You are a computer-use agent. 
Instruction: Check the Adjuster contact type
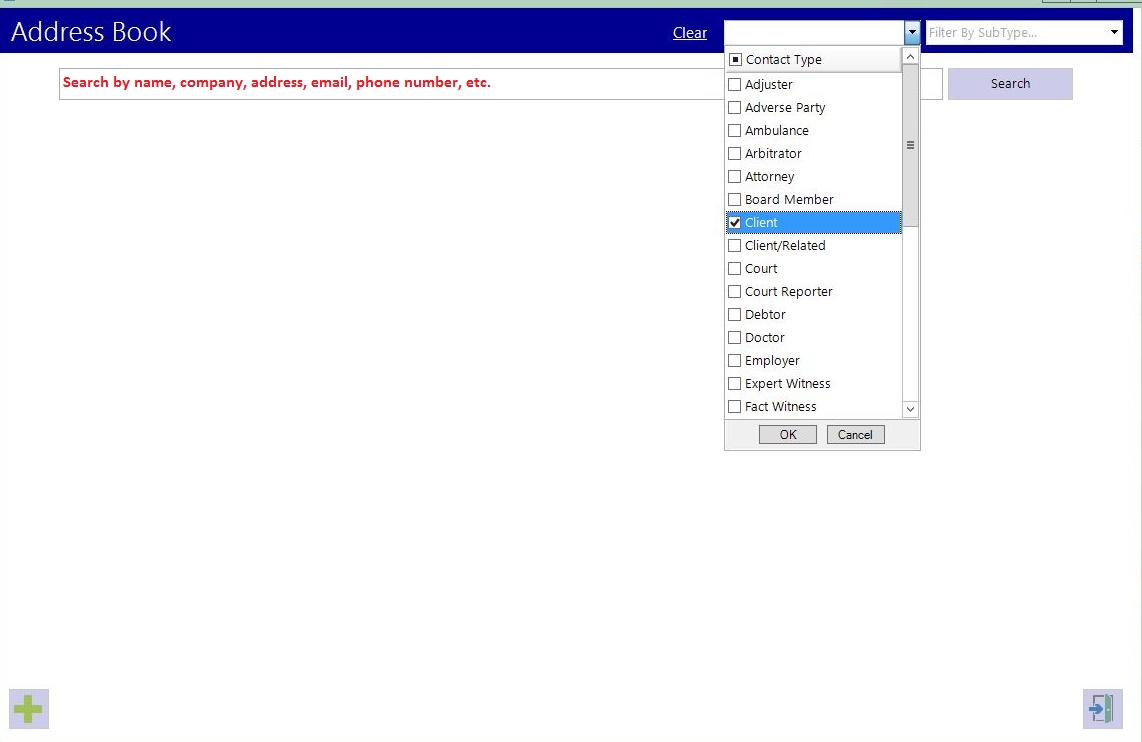pyautogui.click(x=735, y=84)
